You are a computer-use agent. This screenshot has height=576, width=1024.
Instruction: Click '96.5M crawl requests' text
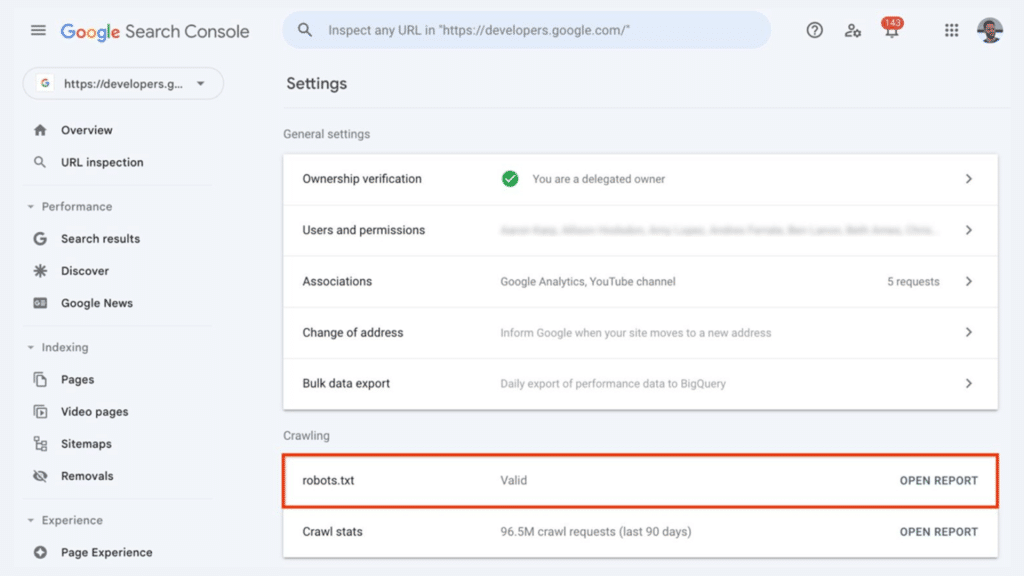coord(596,532)
